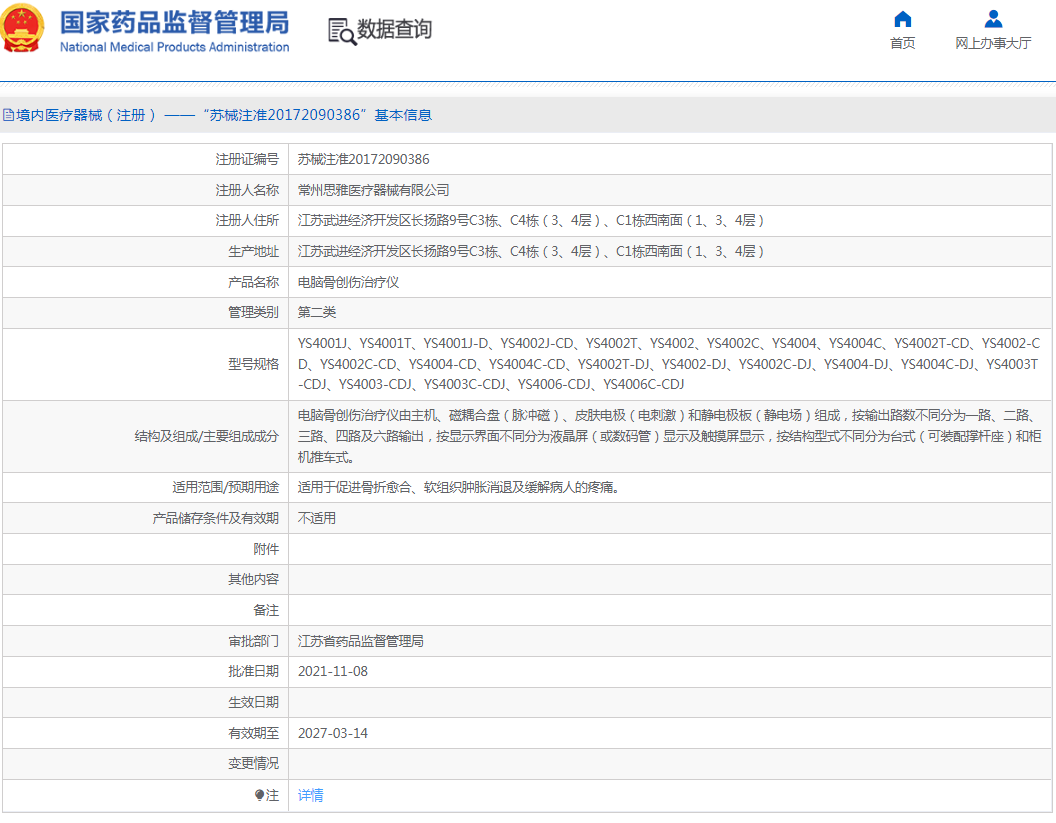Screen dimensions: 1056x823
Task: Click the bullet icon beside 注 label
Action: (259, 795)
